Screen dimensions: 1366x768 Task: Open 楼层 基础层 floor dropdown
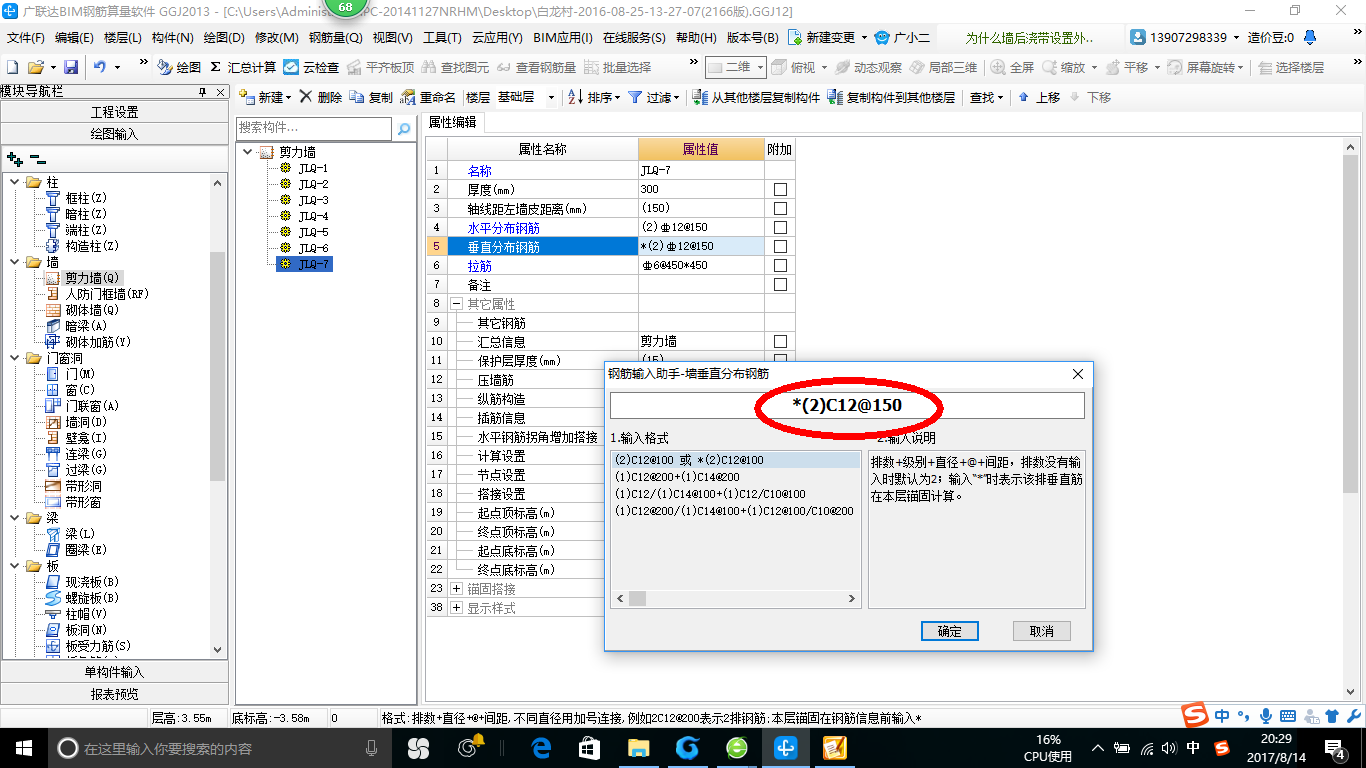coord(549,97)
